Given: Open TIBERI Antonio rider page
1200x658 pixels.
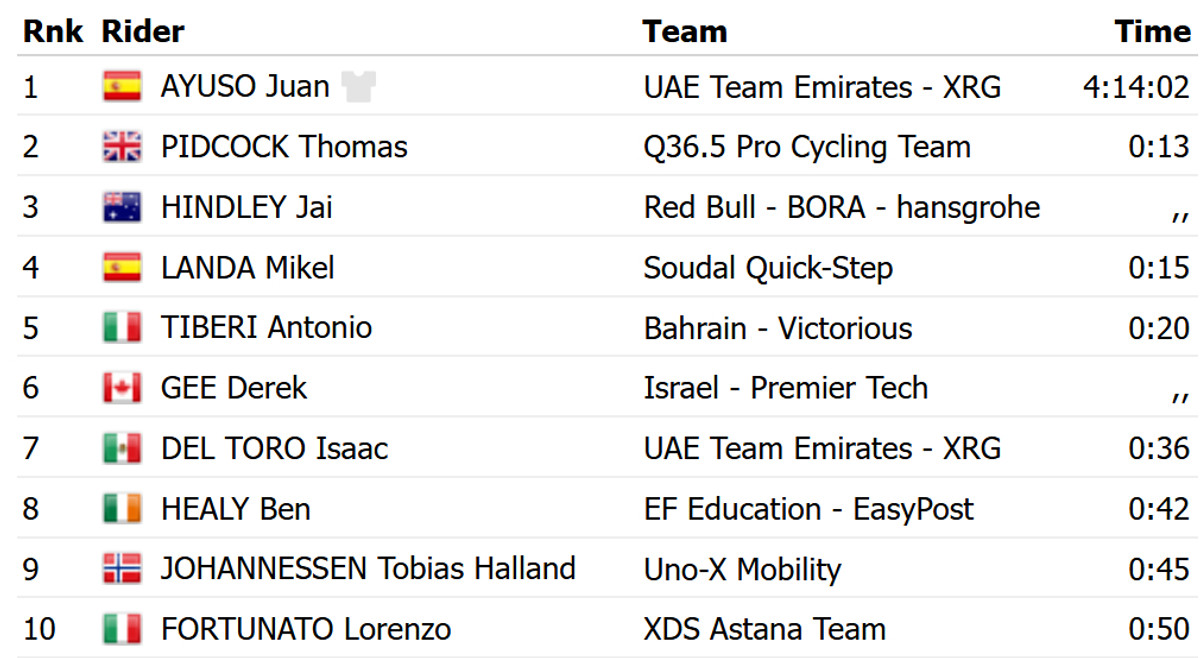Looking at the screenshot, I should coord(266,328).
